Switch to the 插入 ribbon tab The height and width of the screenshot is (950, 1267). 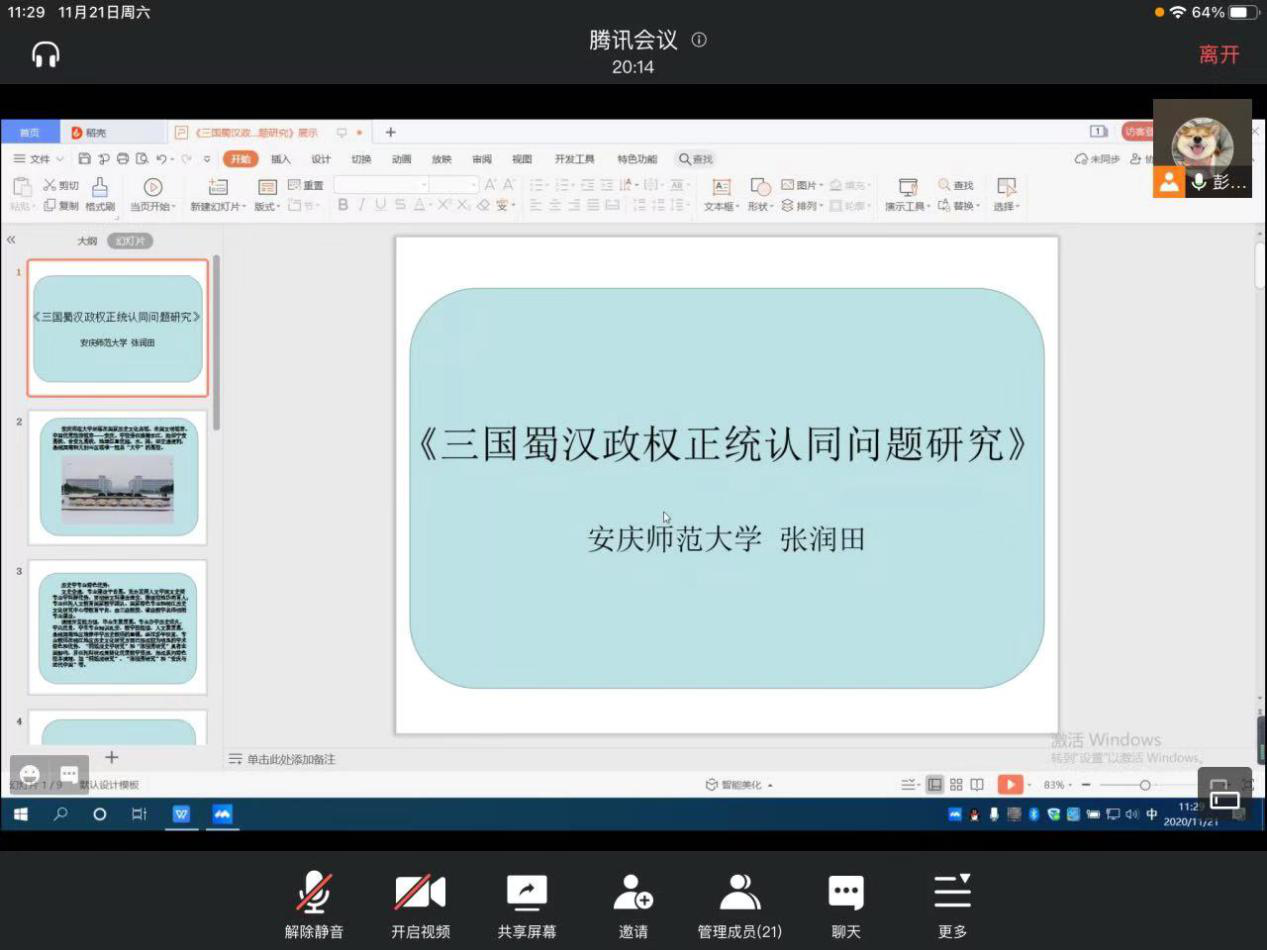click(x=281, y=159)
